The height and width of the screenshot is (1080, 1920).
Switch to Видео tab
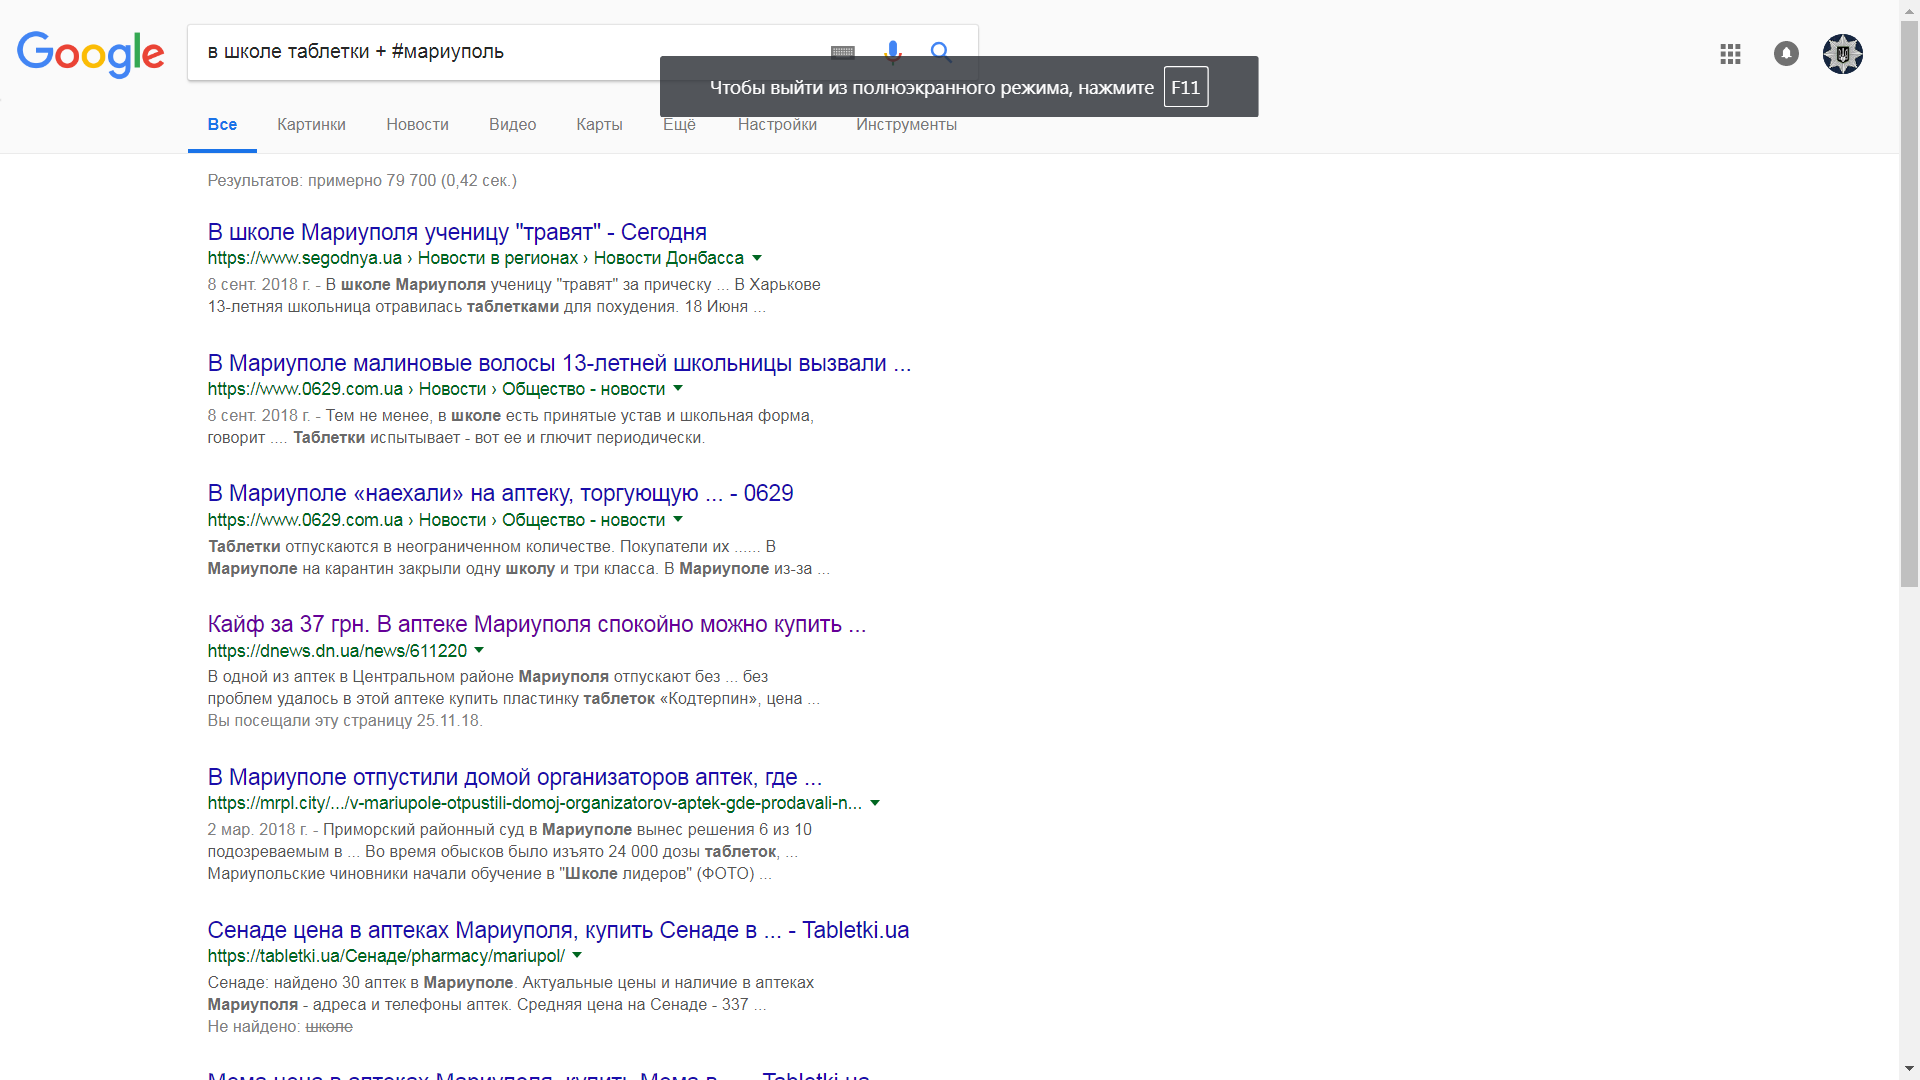pos(512,125)
